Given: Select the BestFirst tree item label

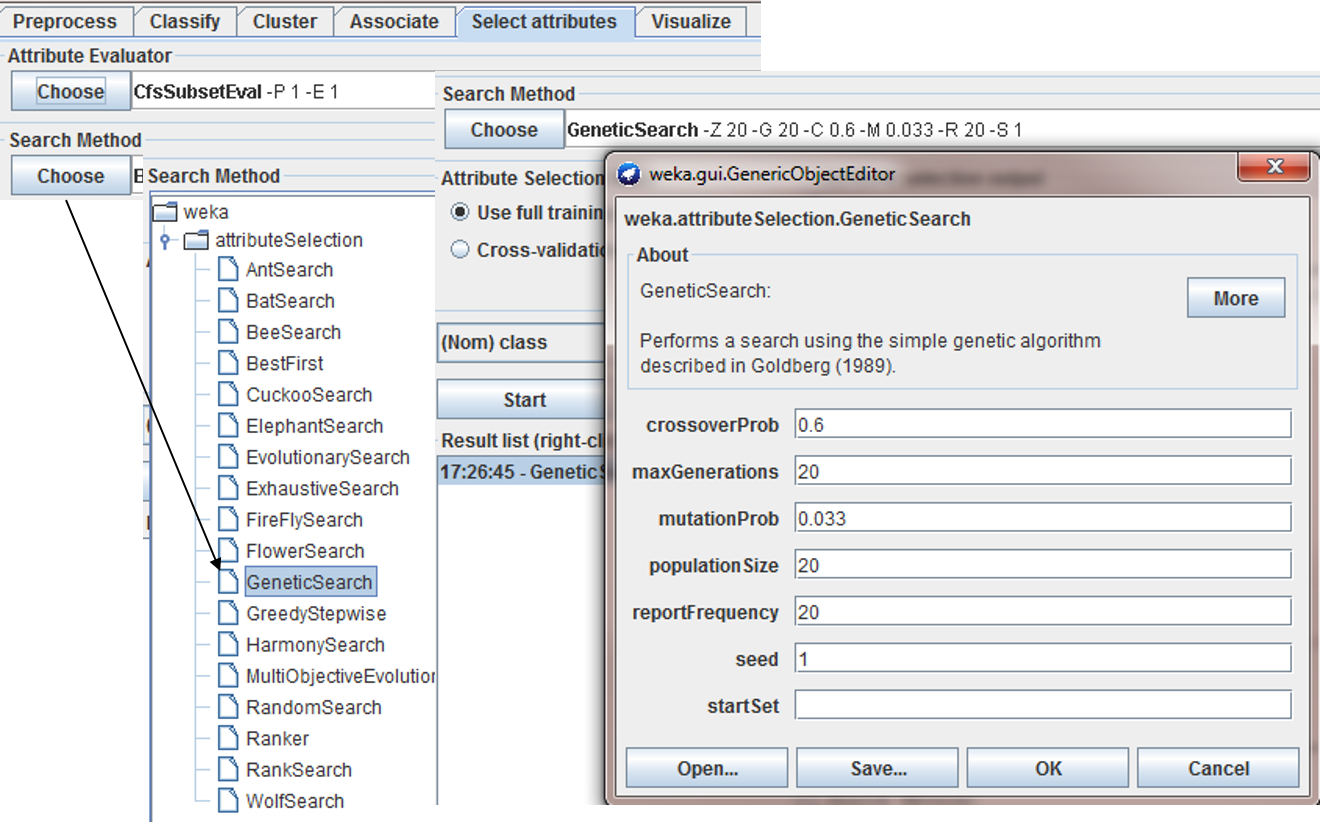Looking at the screenshot, I should 285,363.
